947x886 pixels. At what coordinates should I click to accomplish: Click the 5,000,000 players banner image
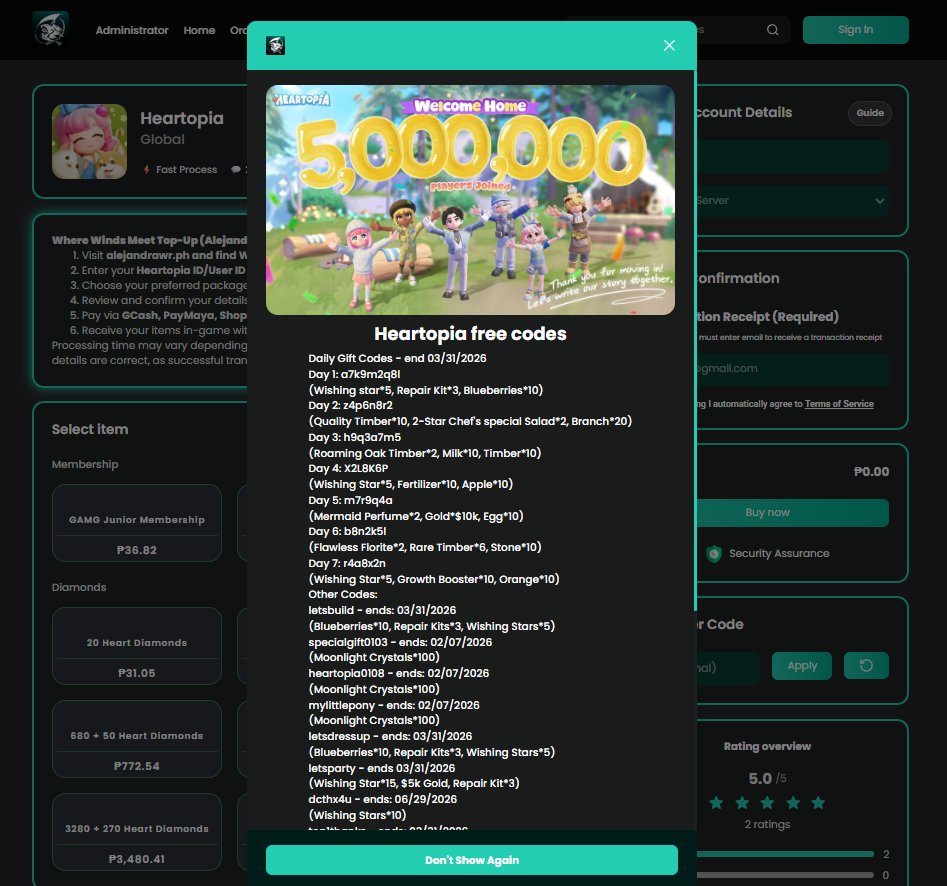tap(470, 200)
